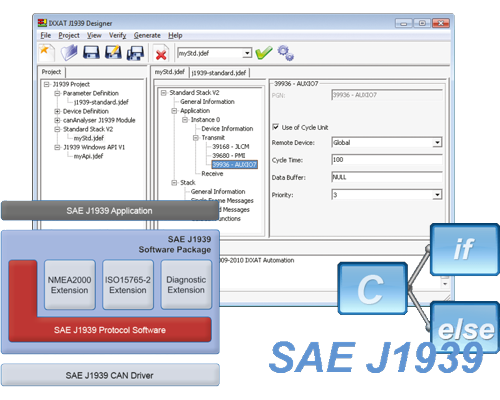Select myStd.jdef in the Project tree
Screen dimensions: 500x400
click(89, 138)
